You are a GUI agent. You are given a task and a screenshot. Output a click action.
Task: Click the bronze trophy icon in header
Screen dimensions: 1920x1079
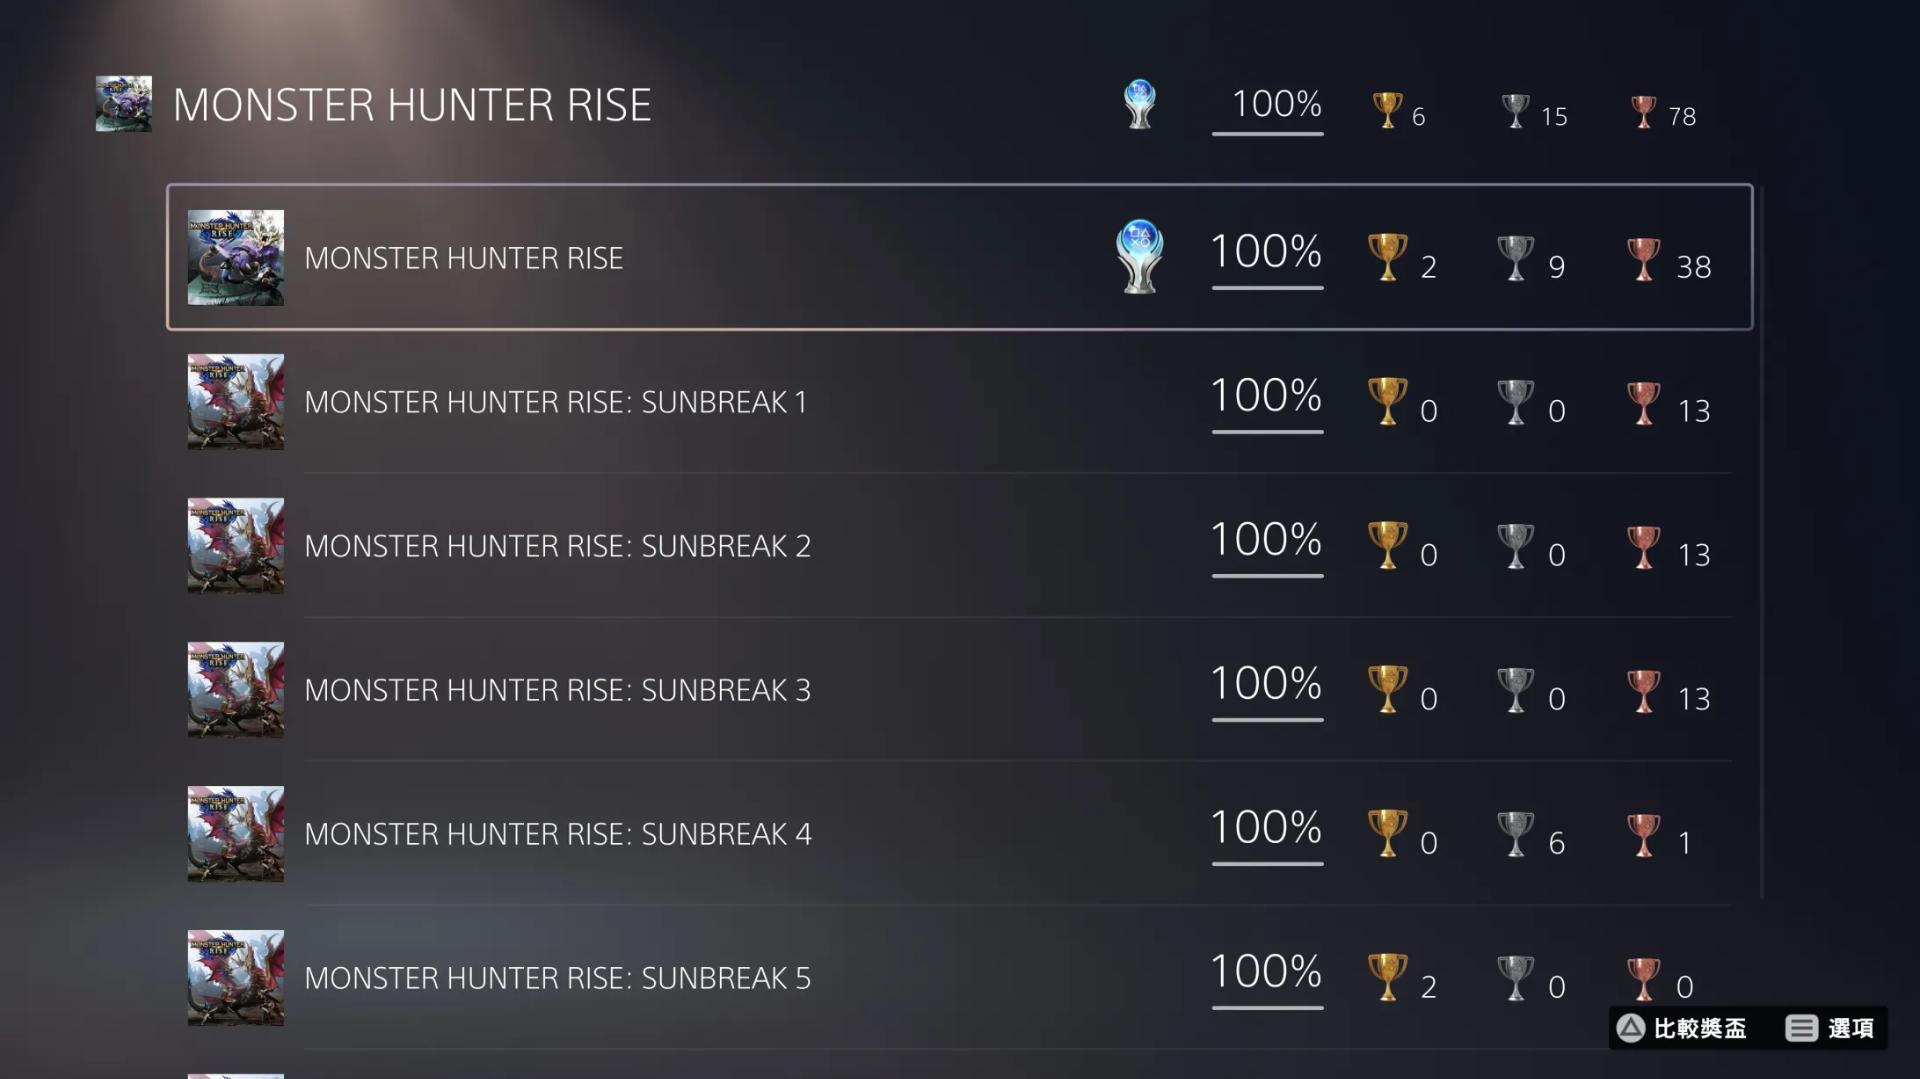tap(1643, 110)
